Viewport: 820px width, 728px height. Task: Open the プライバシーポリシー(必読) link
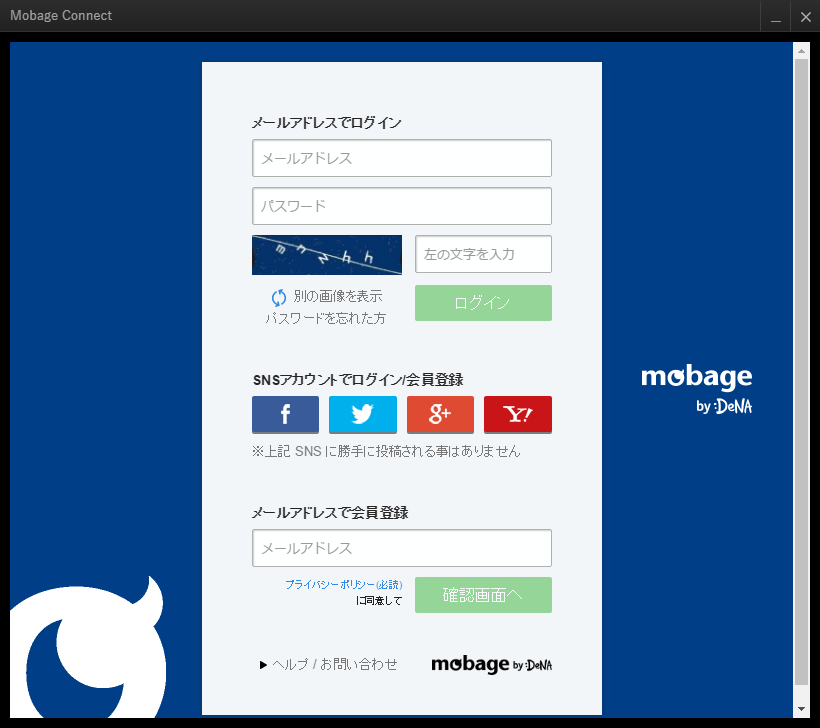344,585
